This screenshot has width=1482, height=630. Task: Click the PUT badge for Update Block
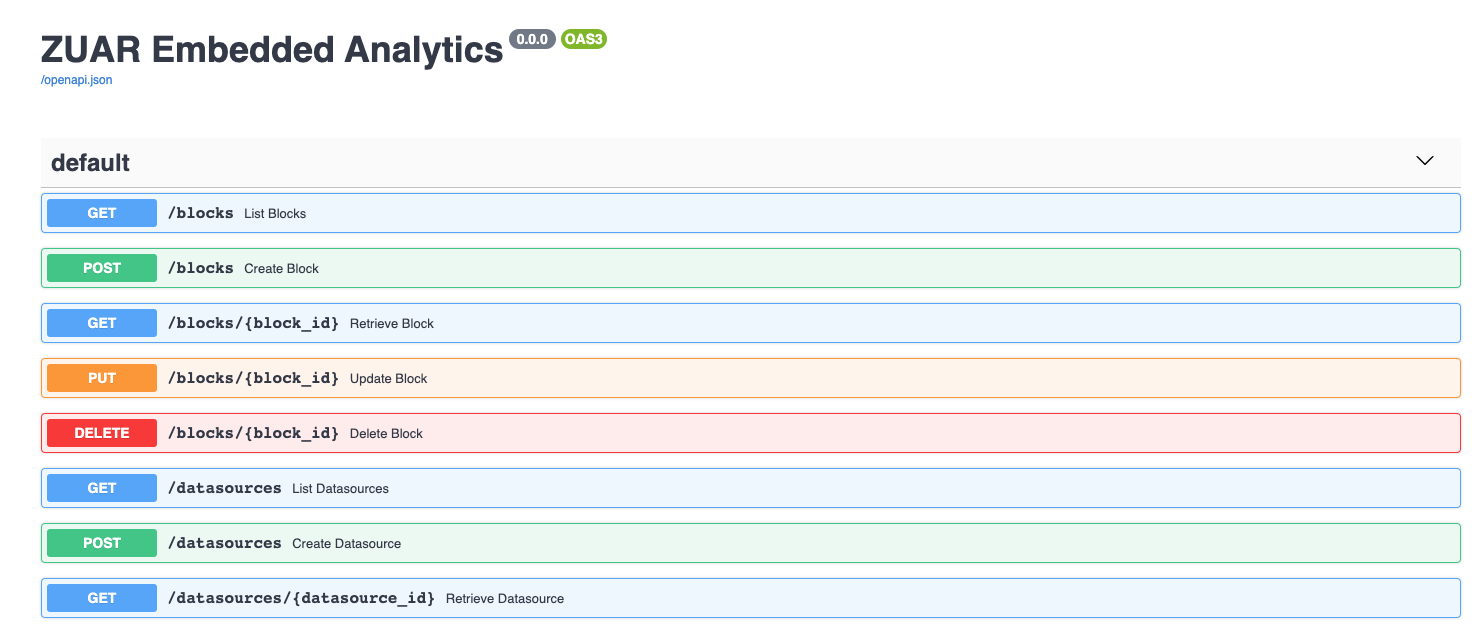pos(102,378)
